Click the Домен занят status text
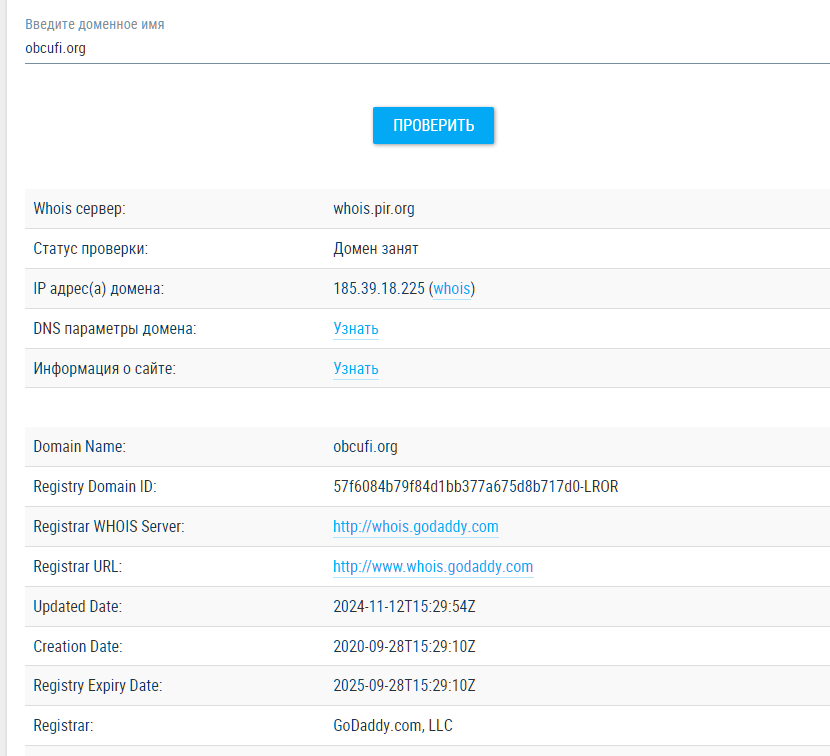830x756 pixels. [377, 249]
